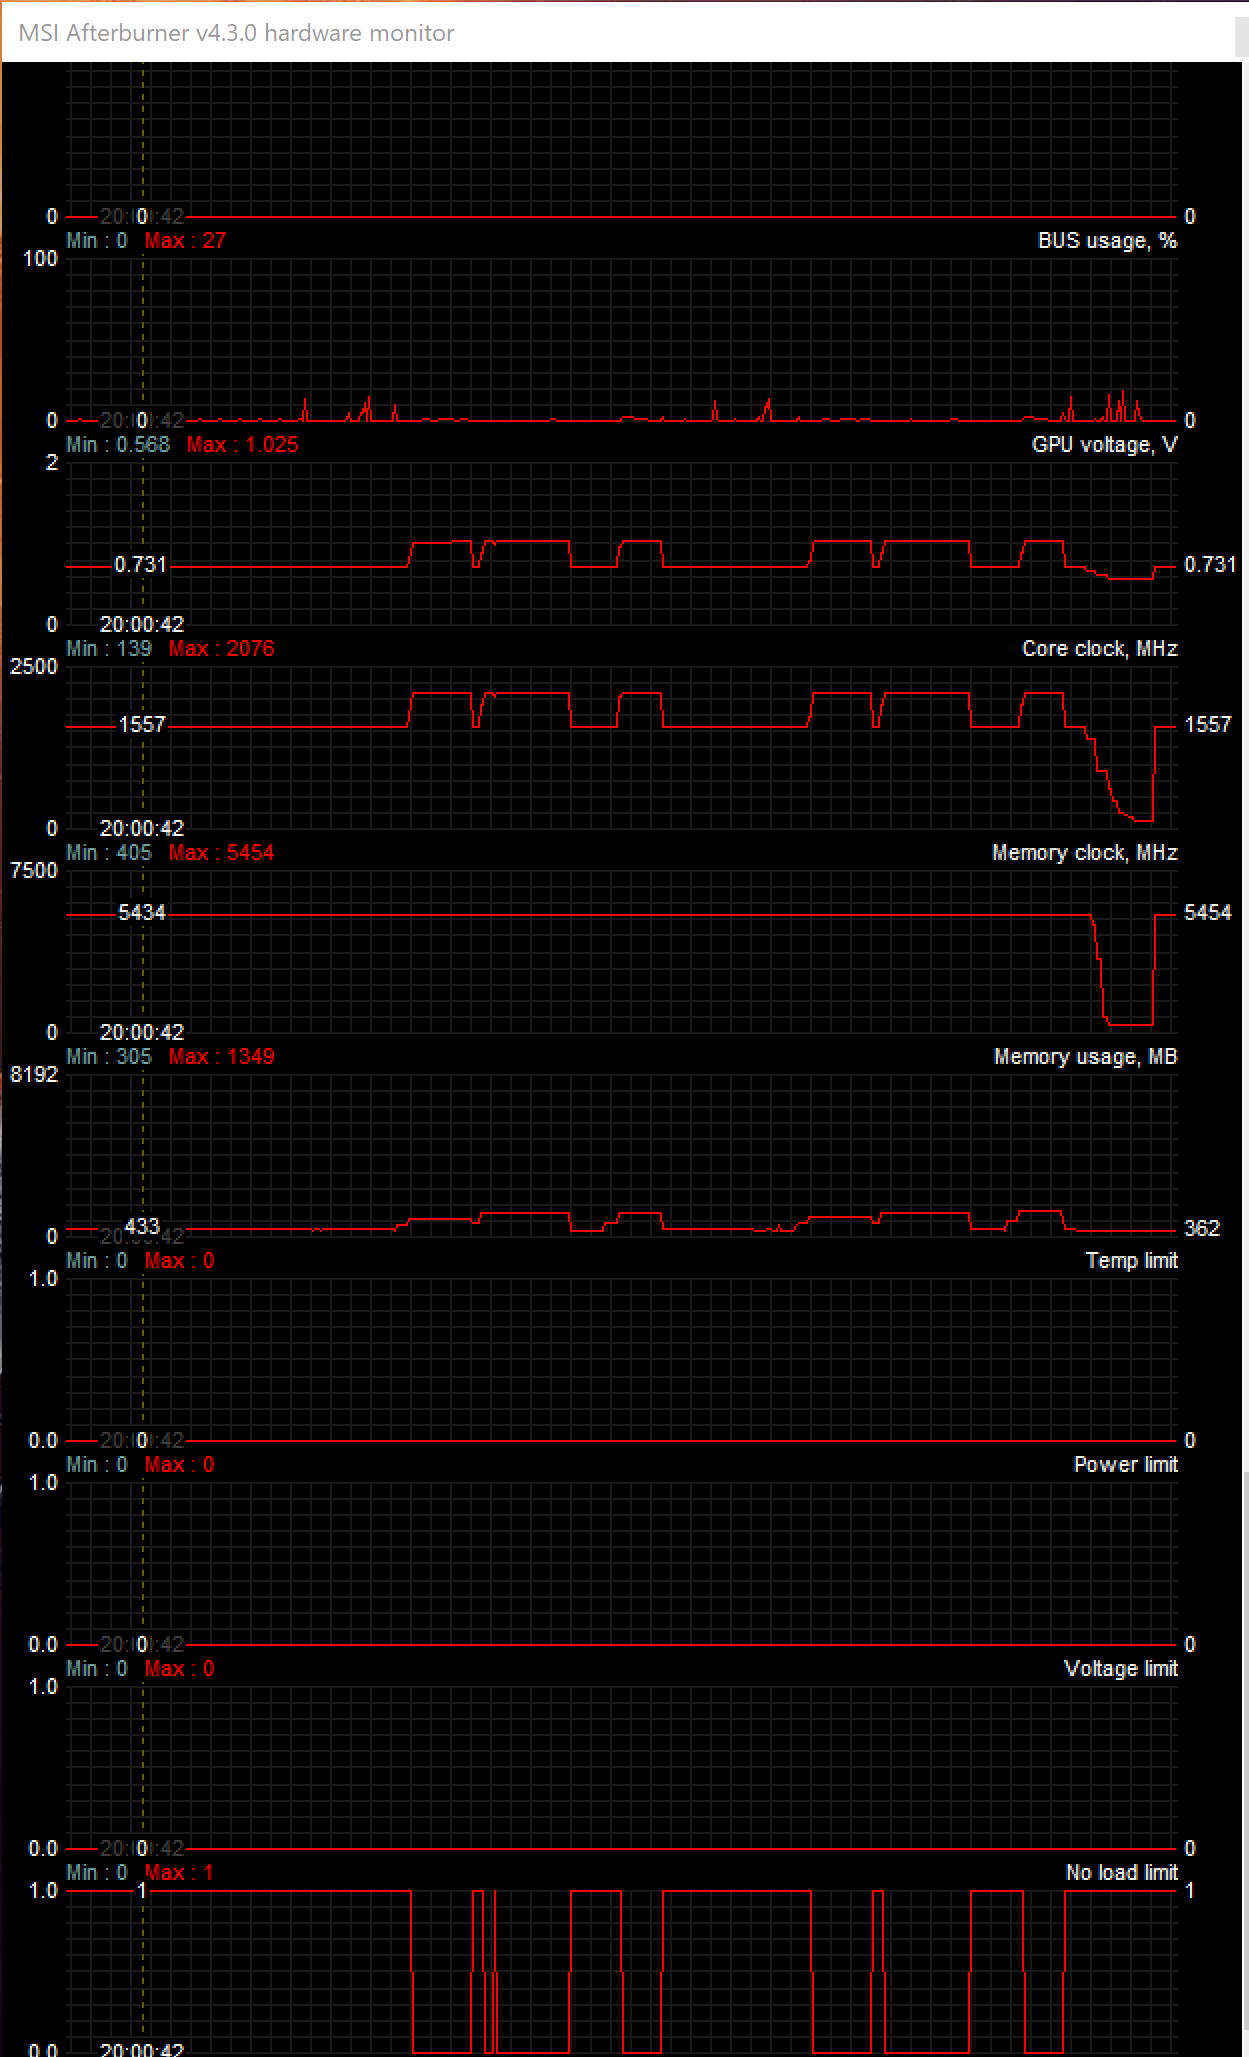Viewport: 1249px width, 2057px height.
Task: Click the "Min : 305" memory usage value
Action: point(109,1057)
